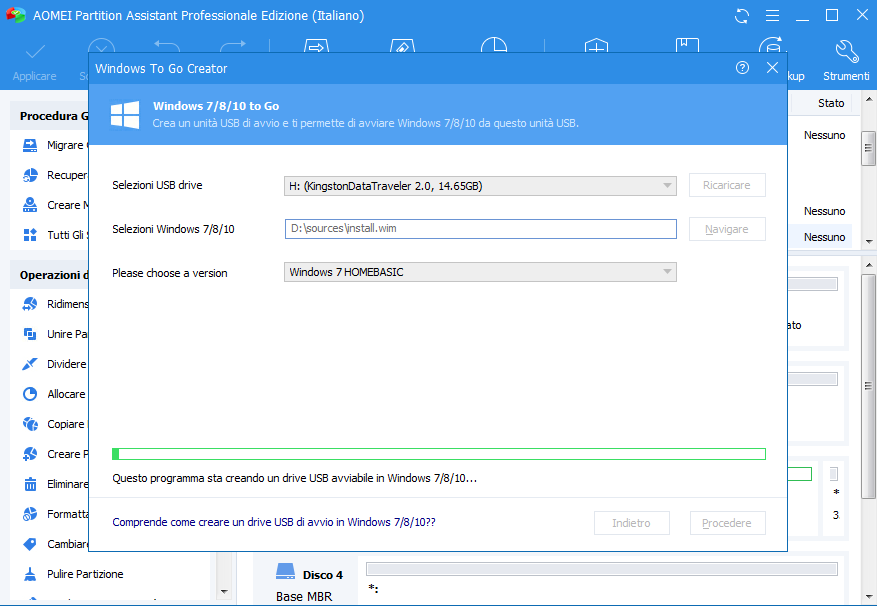Click the Navigare button
This screenshot has height=606, width=877.
pyautogui.click(x=727, y=229)
